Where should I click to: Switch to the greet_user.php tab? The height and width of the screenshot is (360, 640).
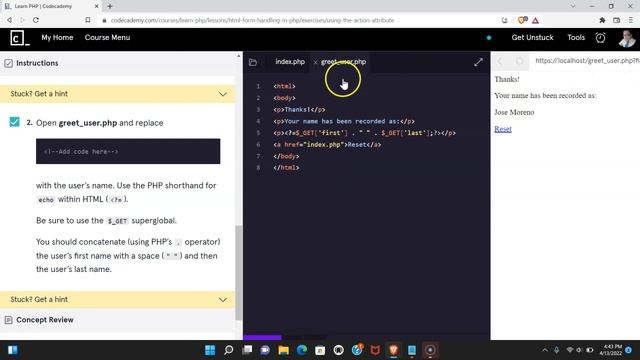[343, 62]
